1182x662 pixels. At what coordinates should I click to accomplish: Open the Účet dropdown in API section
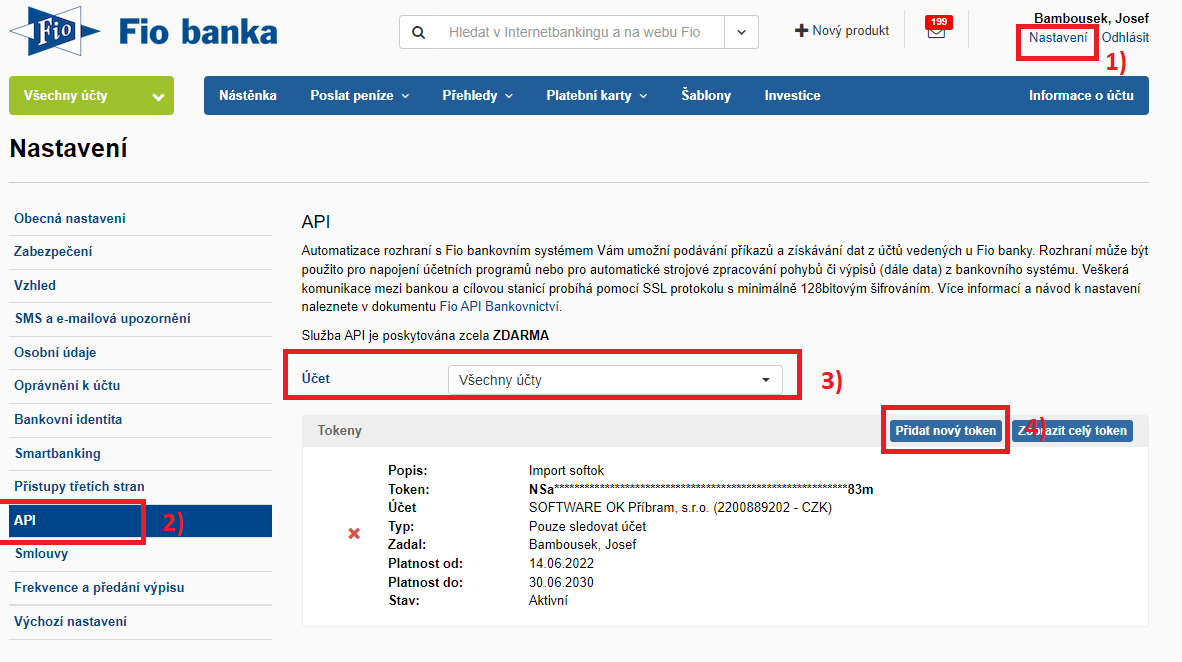615,380
